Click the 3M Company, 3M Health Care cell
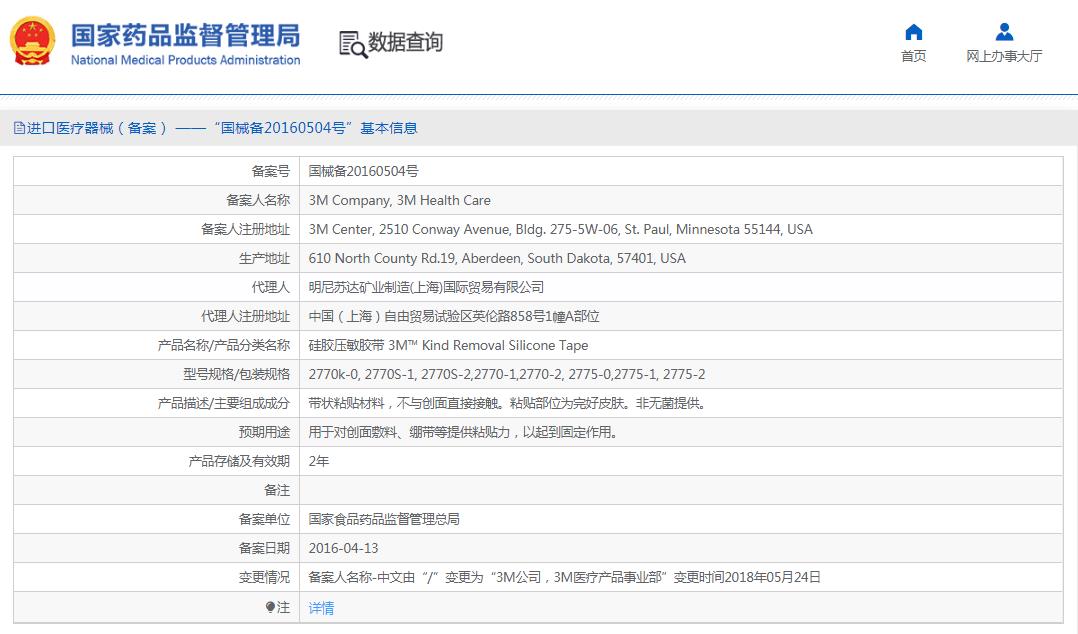Viewport: 1078px width, 634px height. (399, 200)
